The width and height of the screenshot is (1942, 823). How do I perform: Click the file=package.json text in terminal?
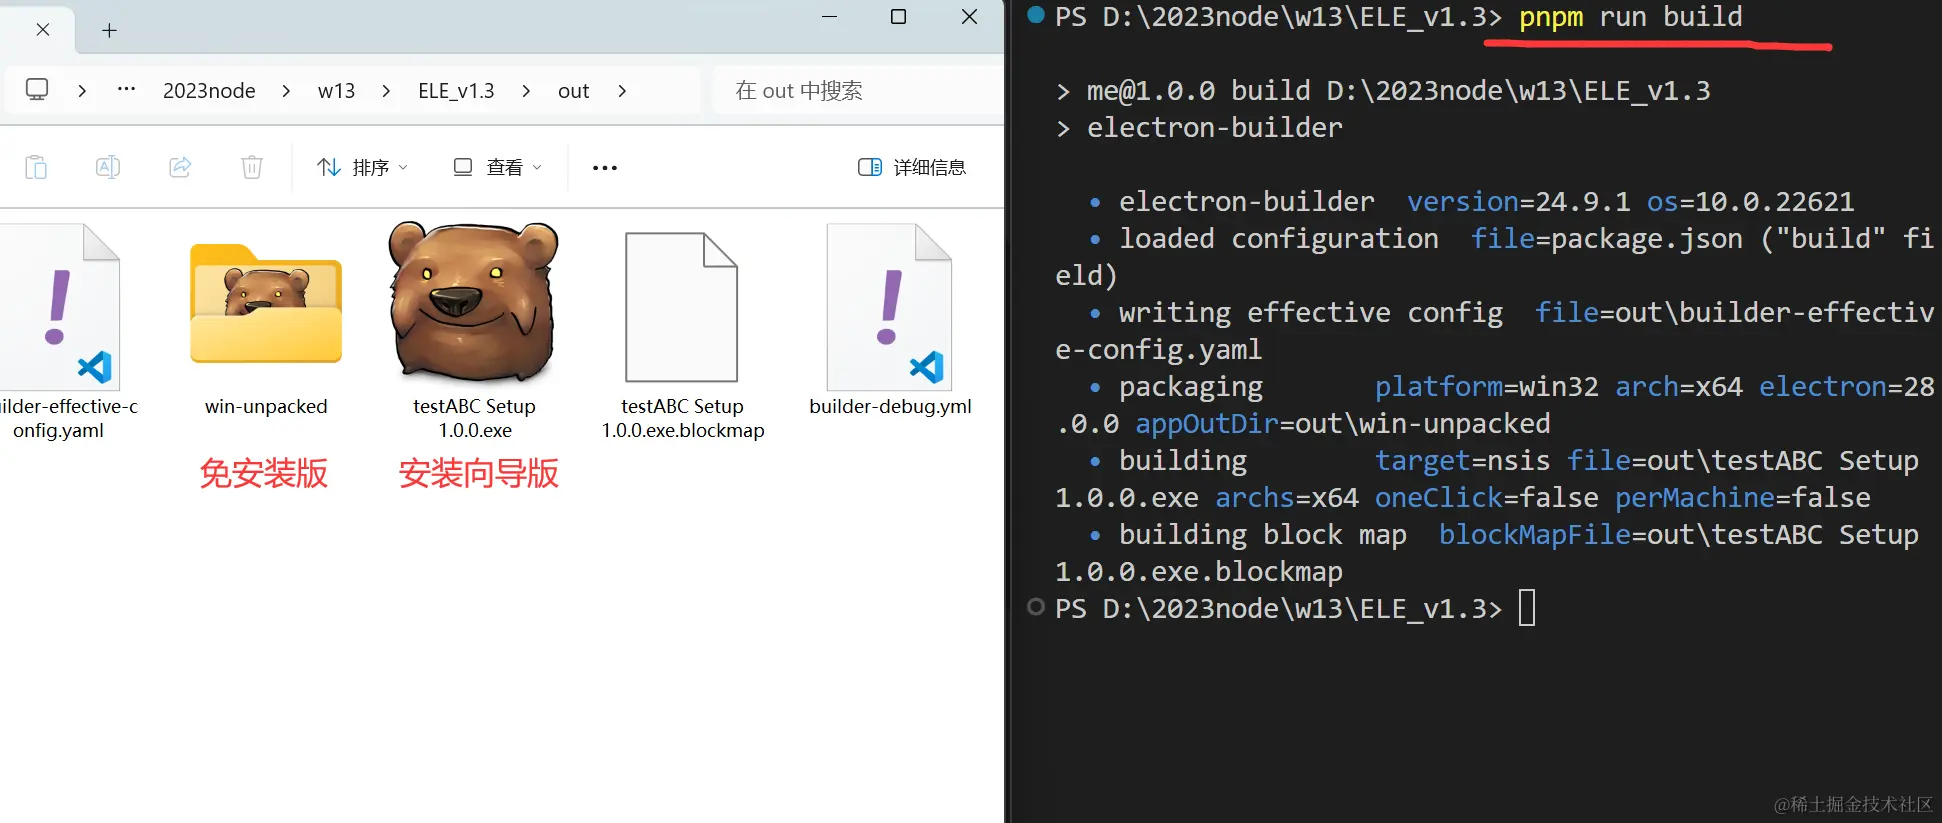(1606, 239)
